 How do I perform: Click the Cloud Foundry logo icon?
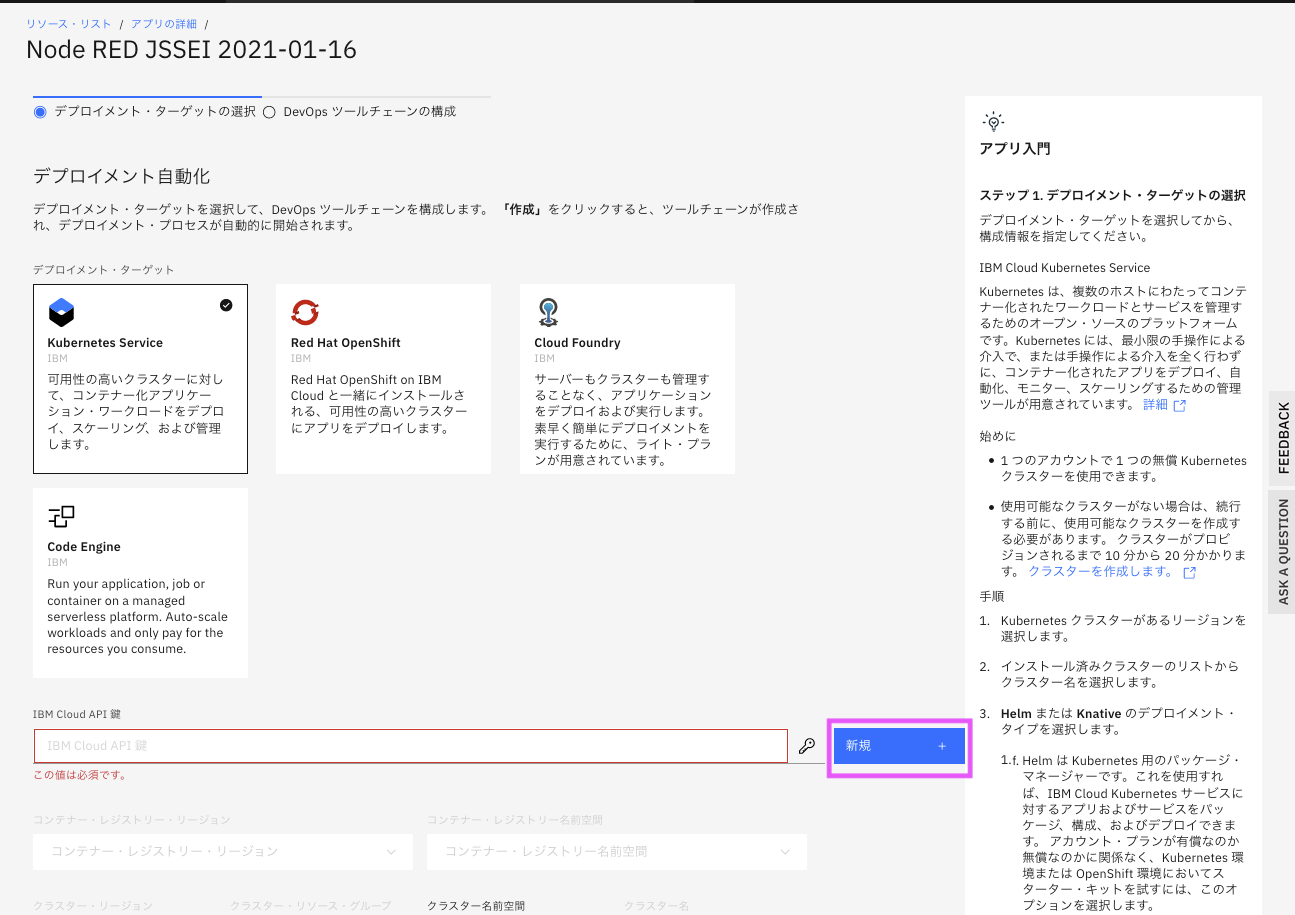click(547, 313)
